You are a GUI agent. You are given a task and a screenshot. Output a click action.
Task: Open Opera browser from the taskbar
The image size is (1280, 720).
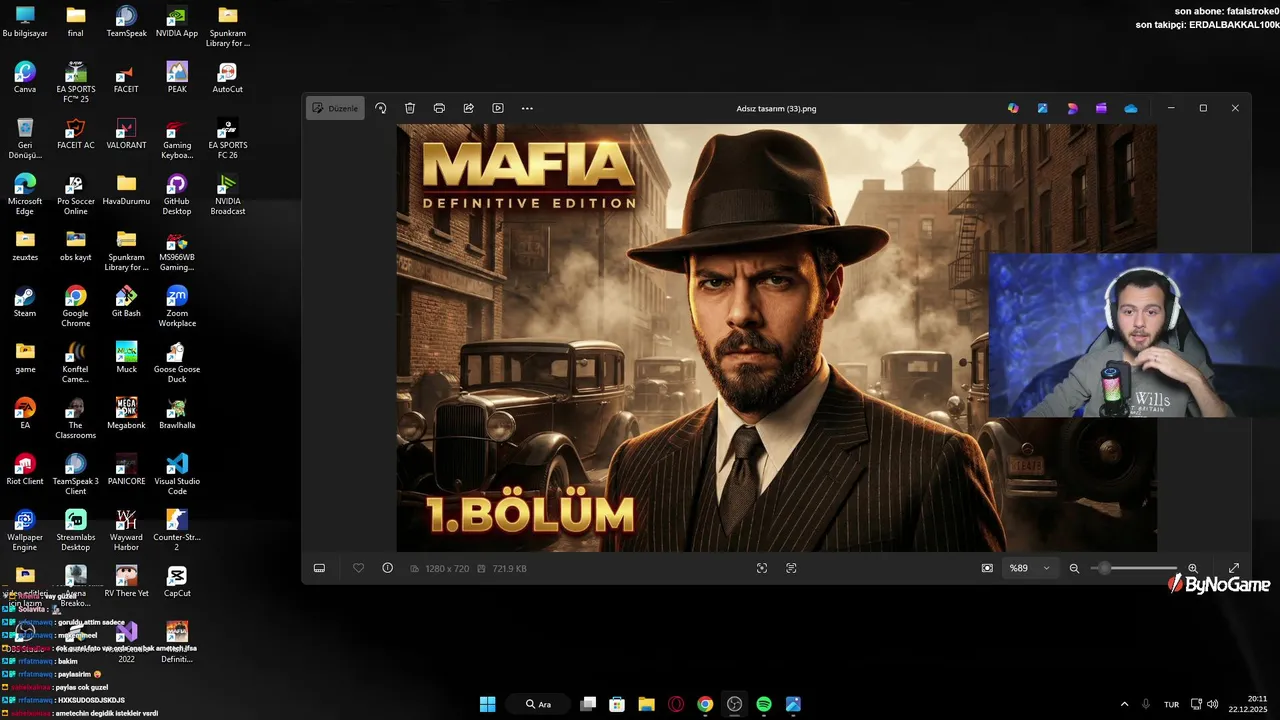676,704
